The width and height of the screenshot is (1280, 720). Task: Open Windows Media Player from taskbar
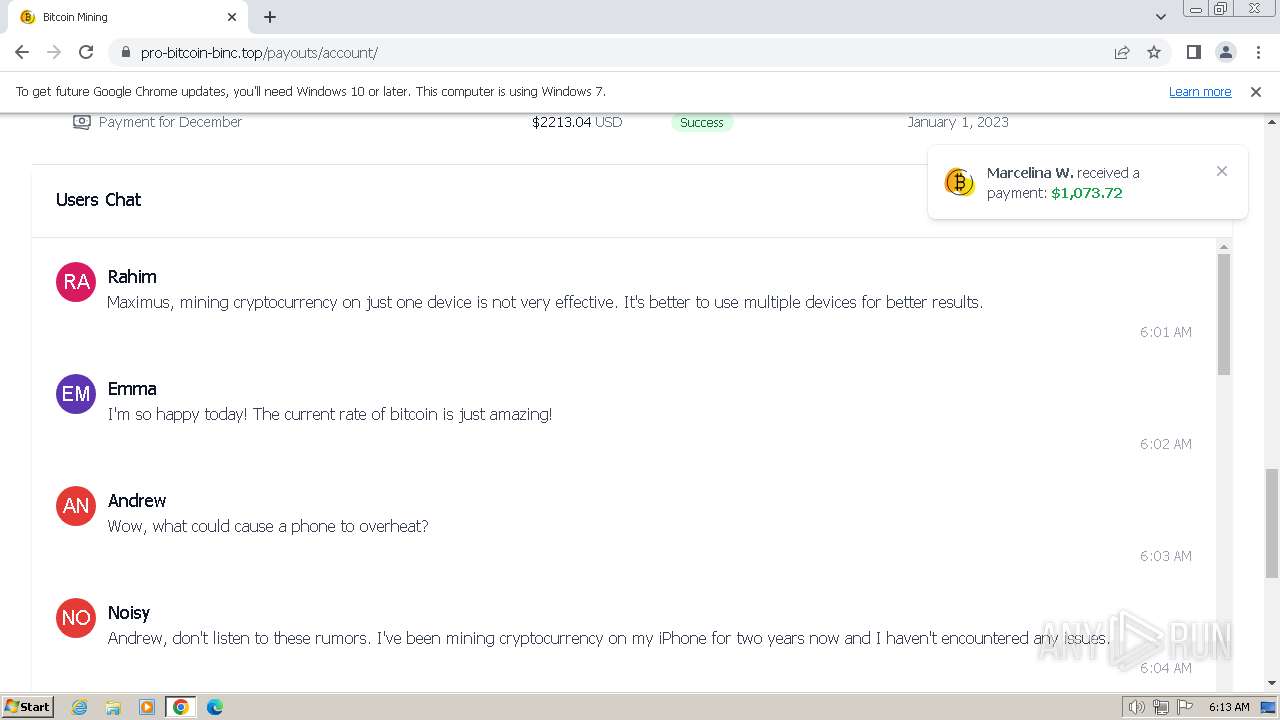point(147,707)
